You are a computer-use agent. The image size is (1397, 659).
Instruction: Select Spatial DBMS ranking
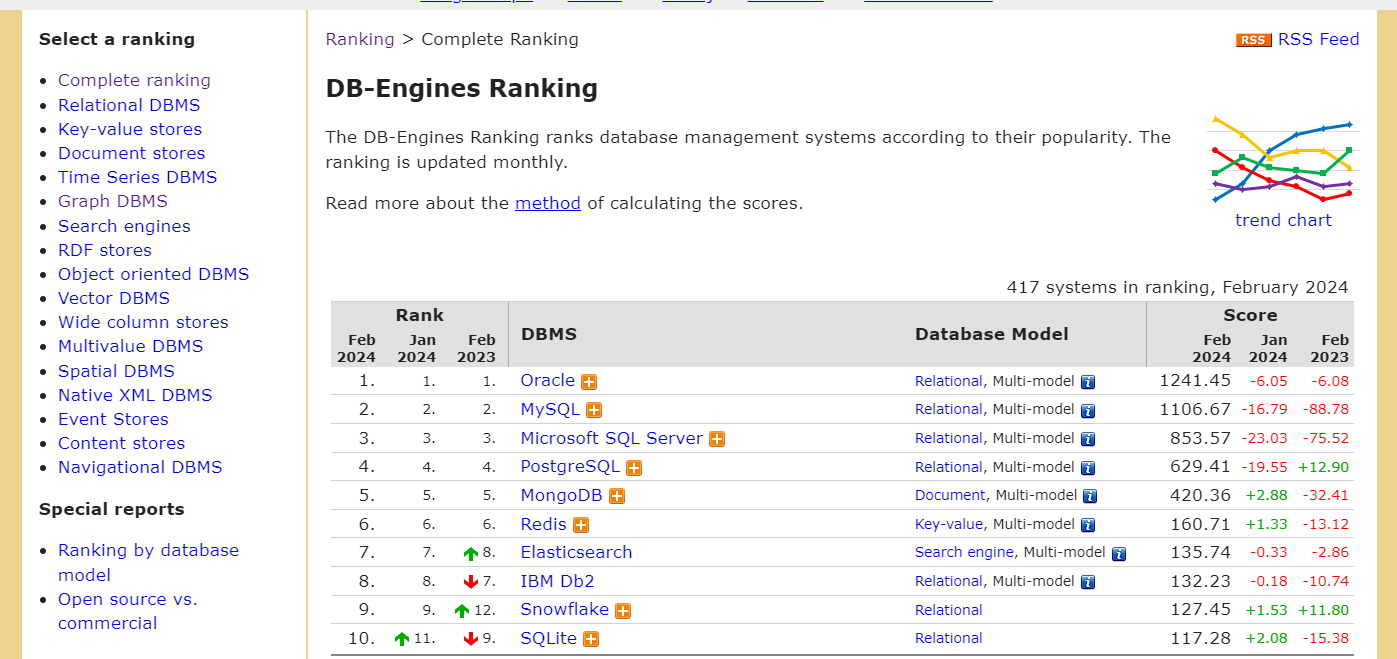pos(116,371)
